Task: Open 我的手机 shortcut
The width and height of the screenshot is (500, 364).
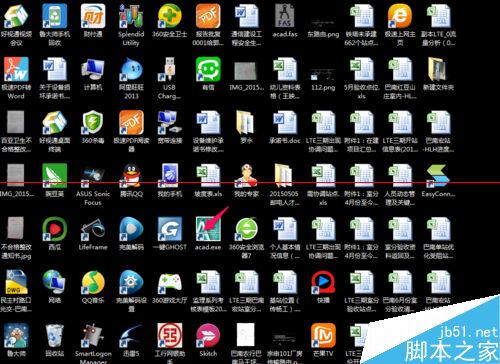Action: tap(170, 175)
